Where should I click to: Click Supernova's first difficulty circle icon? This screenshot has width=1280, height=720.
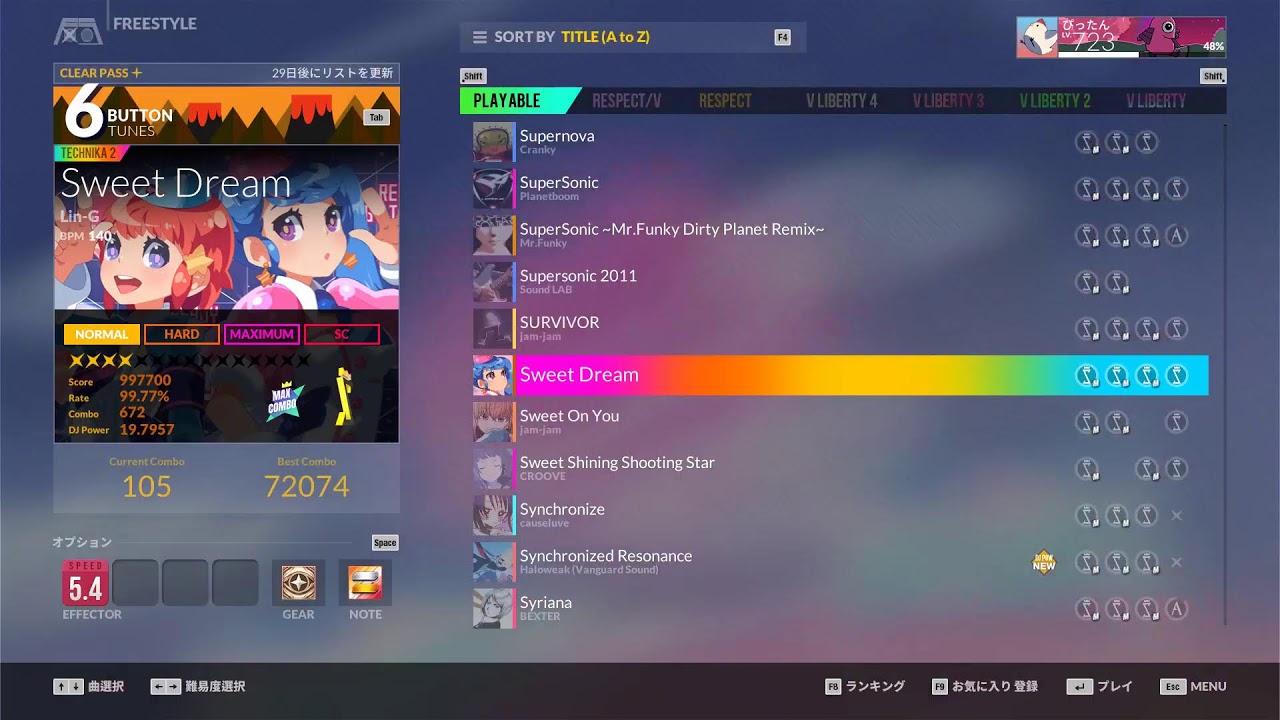(1087, 142)
